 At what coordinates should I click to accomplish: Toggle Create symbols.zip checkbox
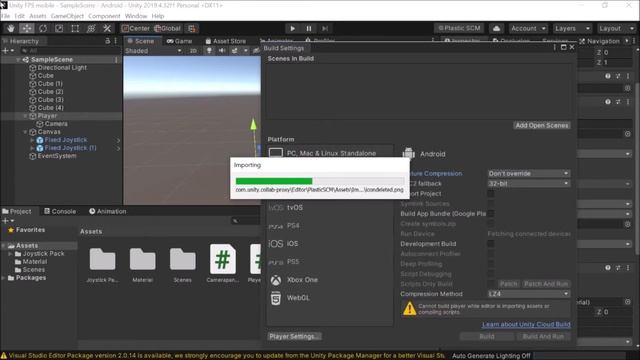(x=491, y=224)
